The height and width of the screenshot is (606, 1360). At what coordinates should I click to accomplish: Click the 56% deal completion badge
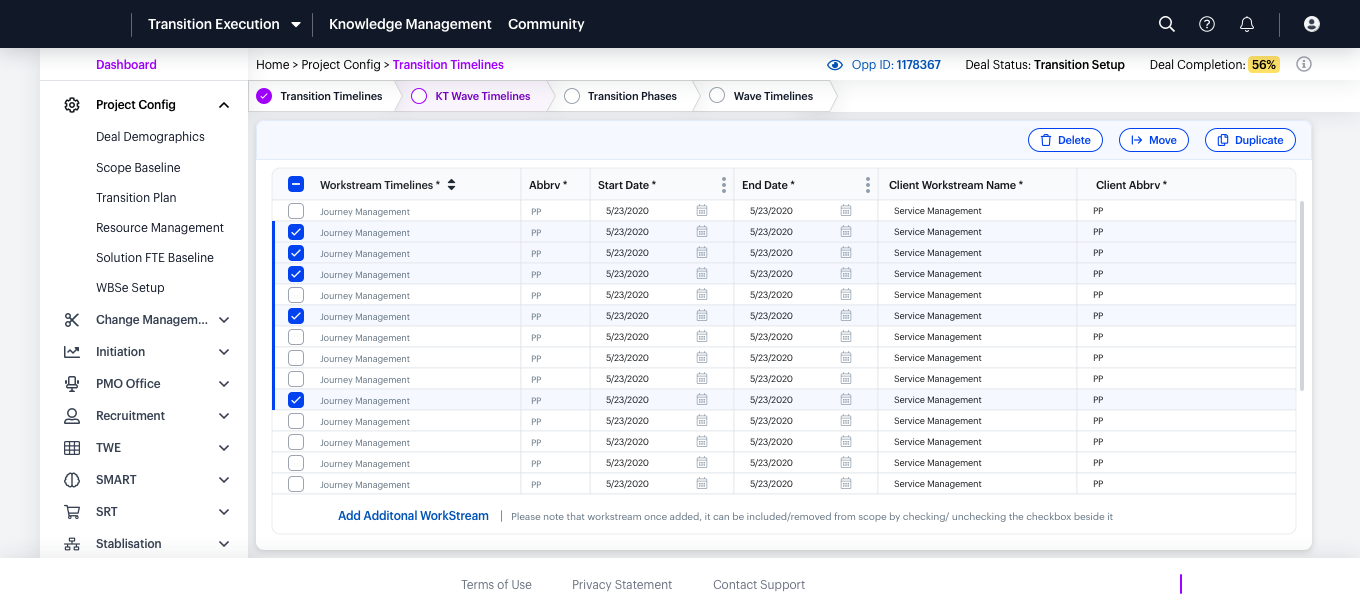coord(1264,65)
